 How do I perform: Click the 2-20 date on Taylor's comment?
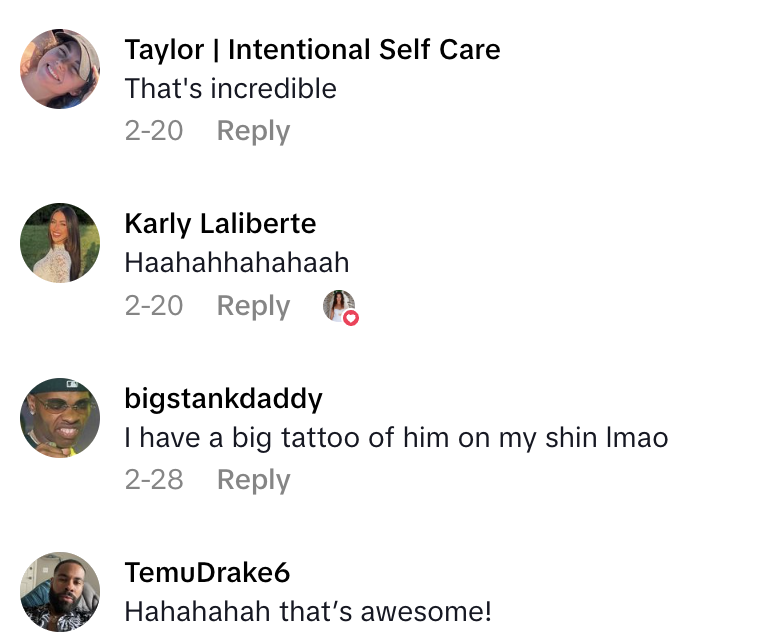(x=154, y=131)
